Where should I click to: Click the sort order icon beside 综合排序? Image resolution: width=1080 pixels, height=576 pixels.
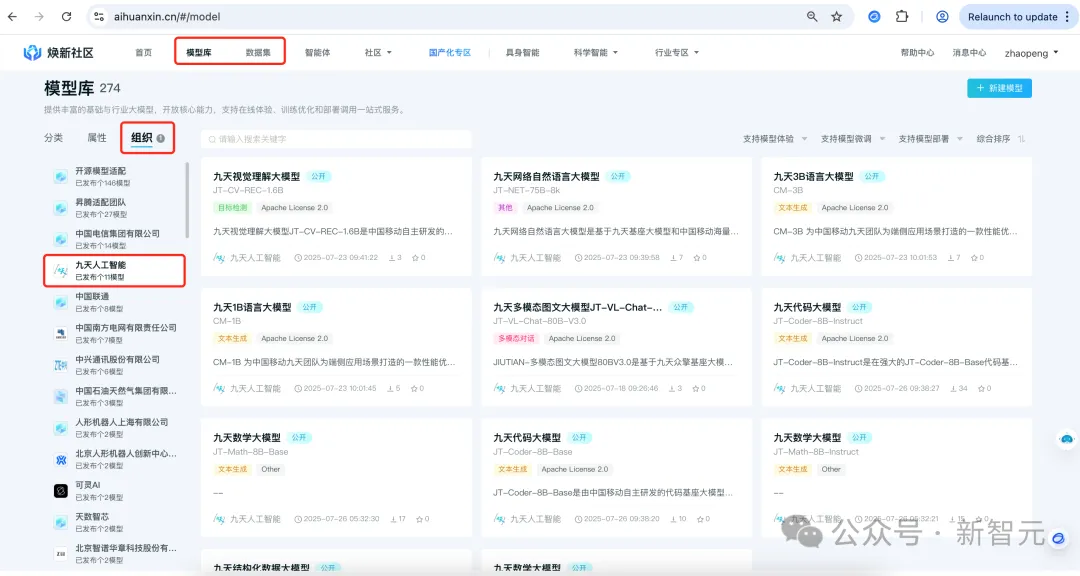[x=1021, y=138]
